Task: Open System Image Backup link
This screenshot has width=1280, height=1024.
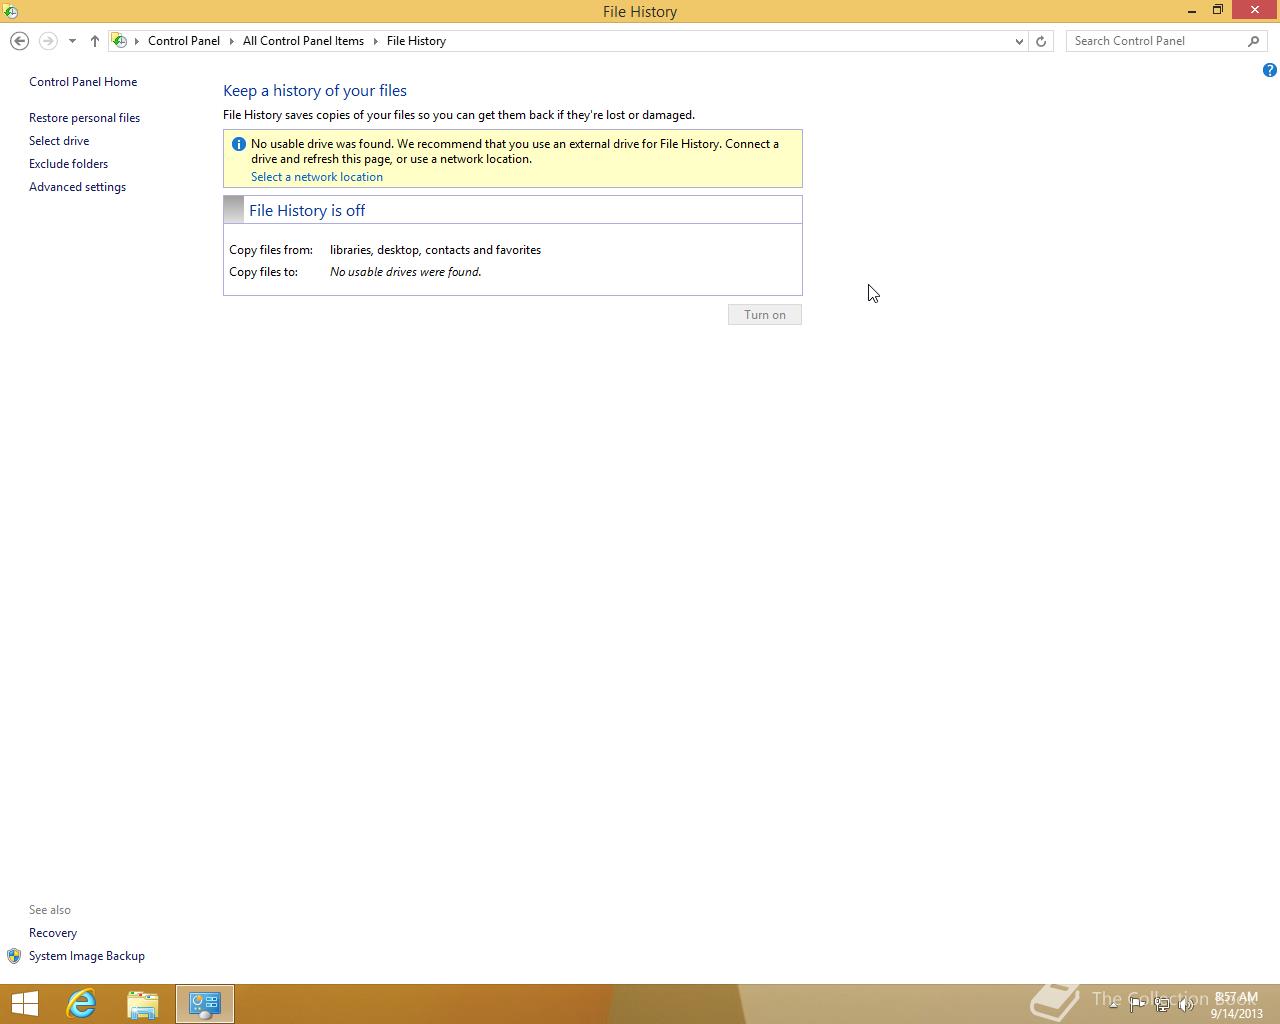Action: [x=87, y=956]
